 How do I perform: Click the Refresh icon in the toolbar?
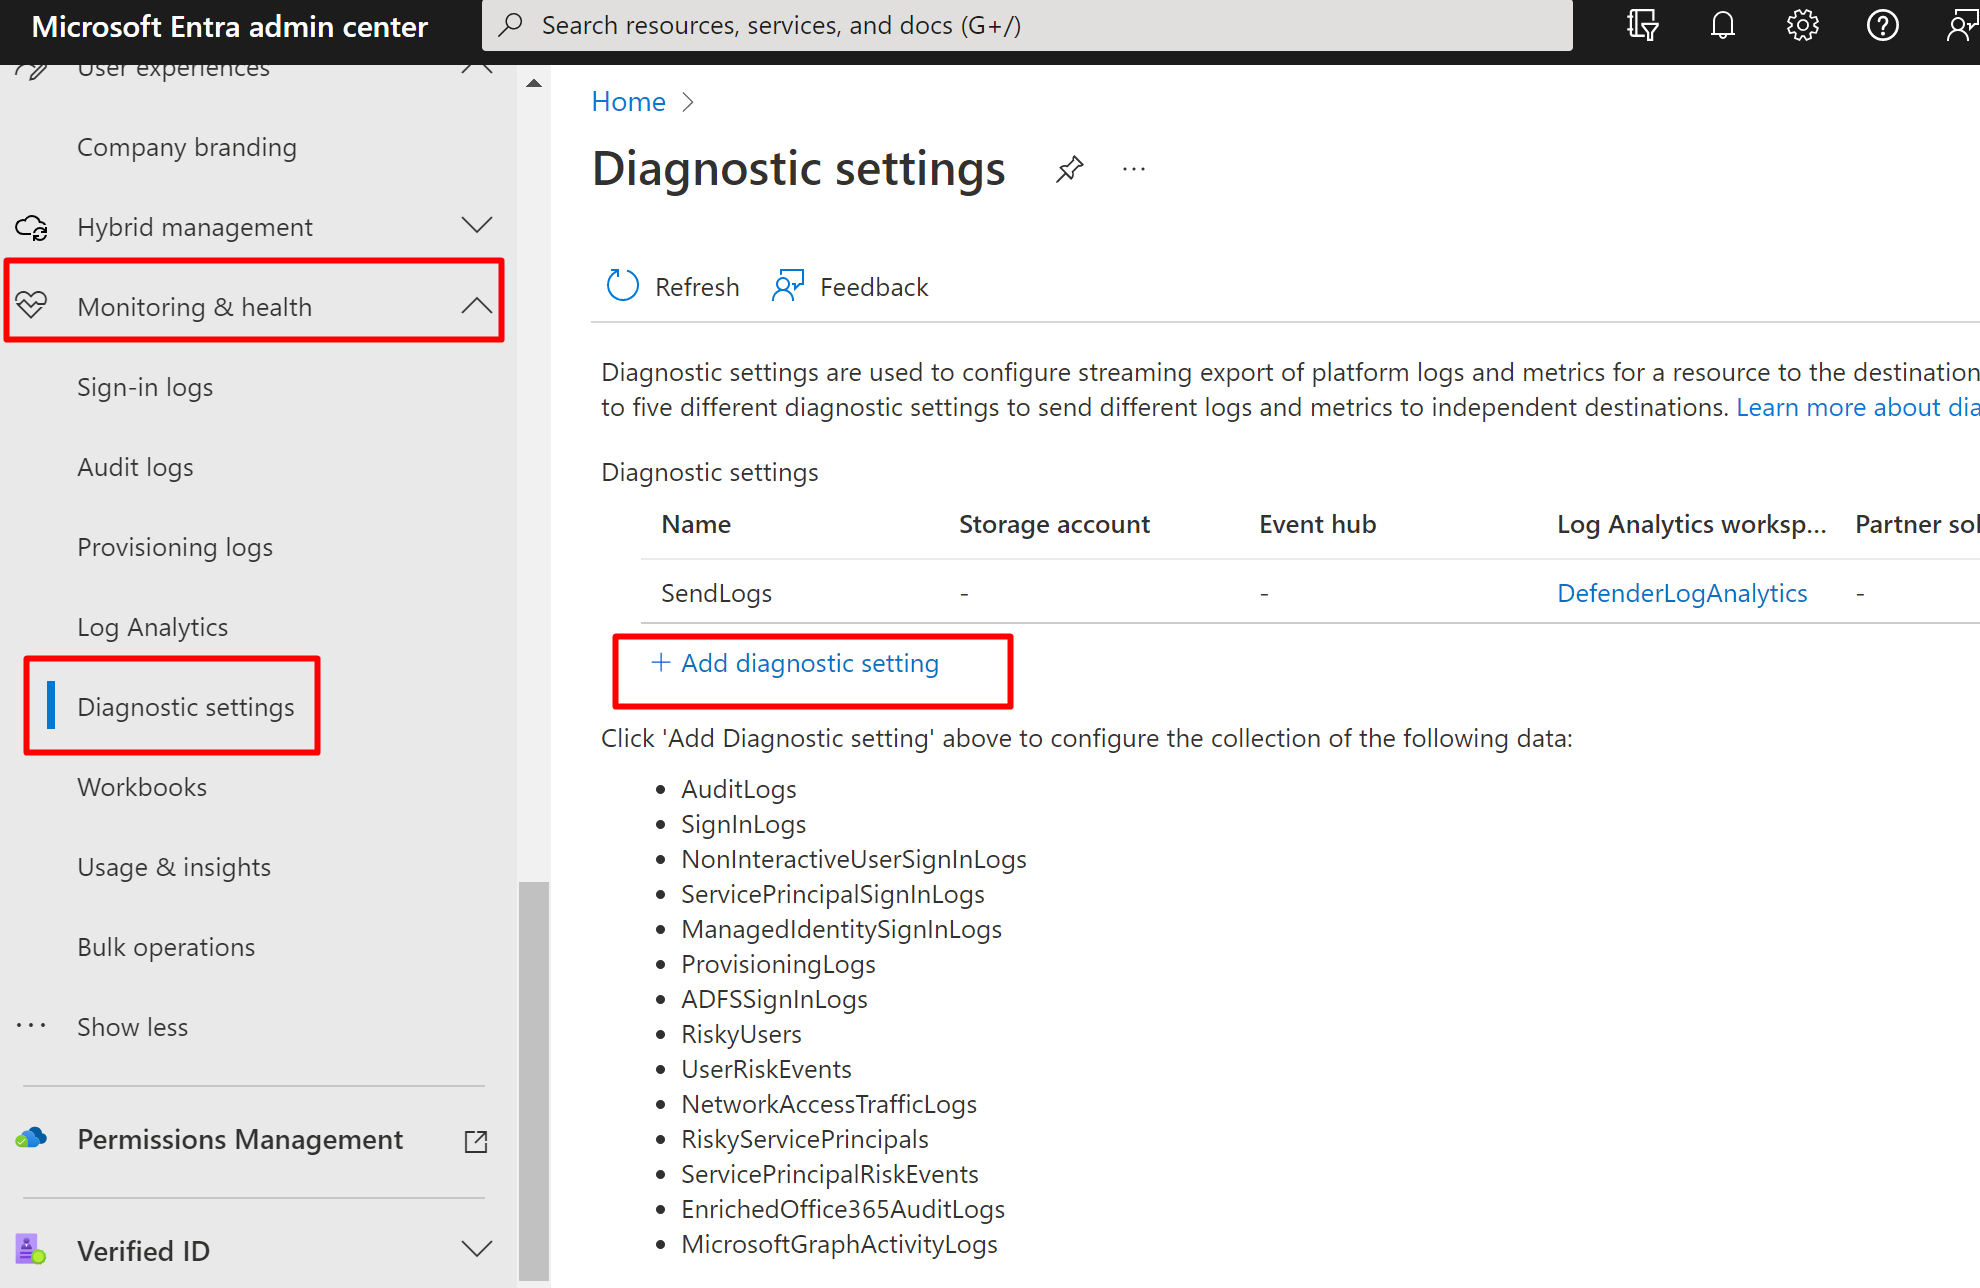(x=622, y=286)
